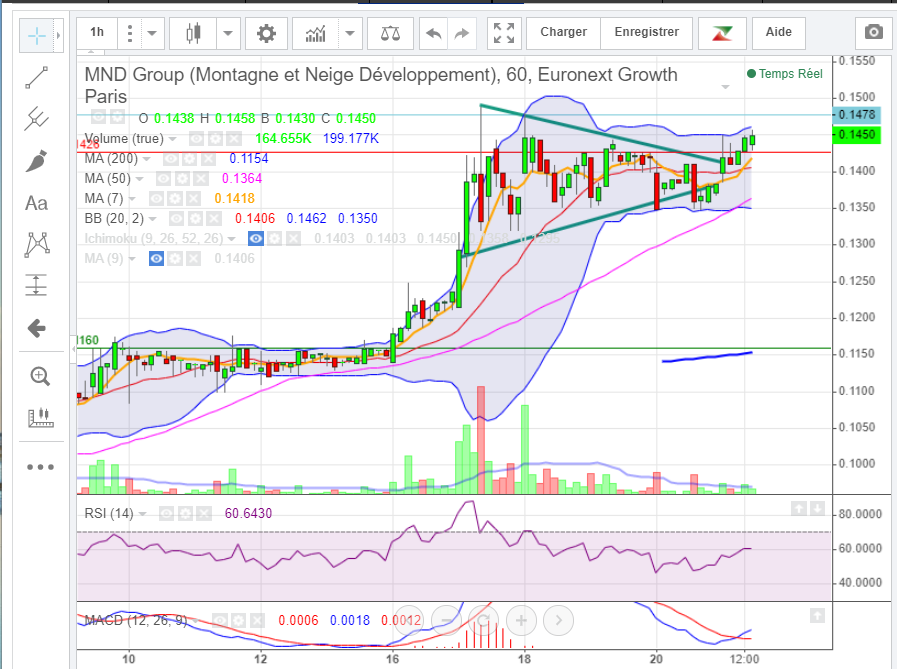Toggle fullscreen chart mode

[x=504, y=33]
